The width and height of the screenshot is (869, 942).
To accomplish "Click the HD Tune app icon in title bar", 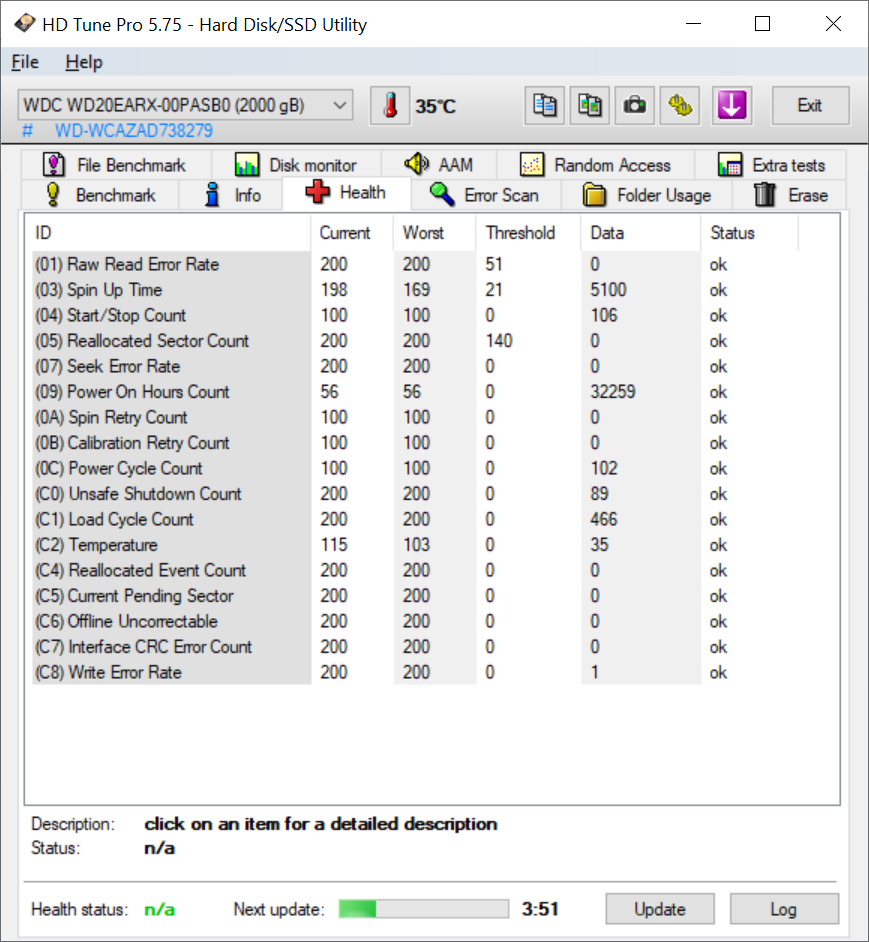I will tap(25, 24).
